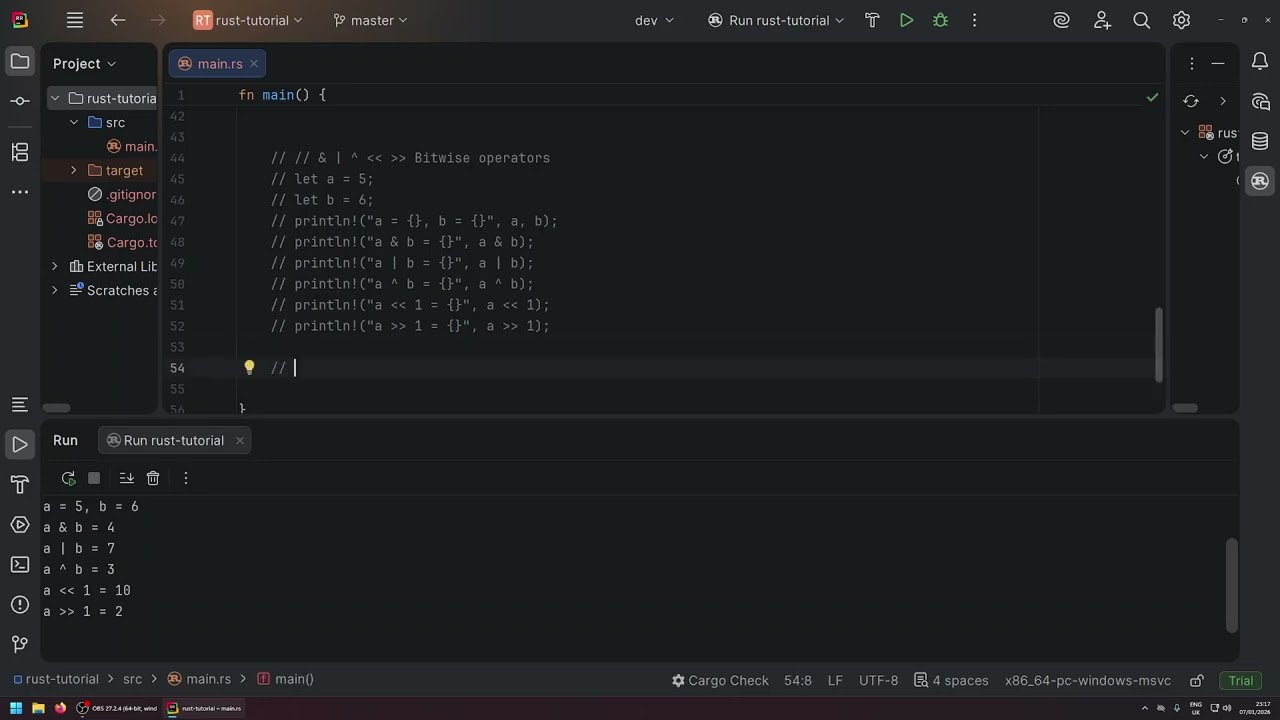
Task: Open the Structure tool window
Action: tap(20, 152)
